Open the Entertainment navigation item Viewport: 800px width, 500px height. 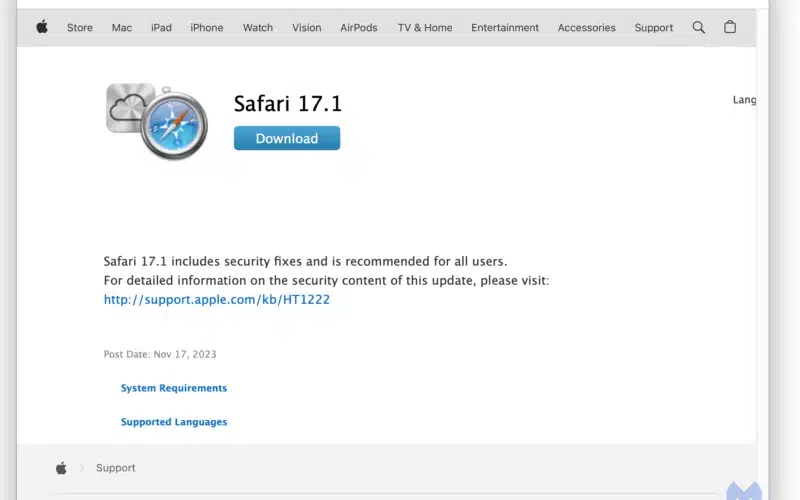pos(505,28)
